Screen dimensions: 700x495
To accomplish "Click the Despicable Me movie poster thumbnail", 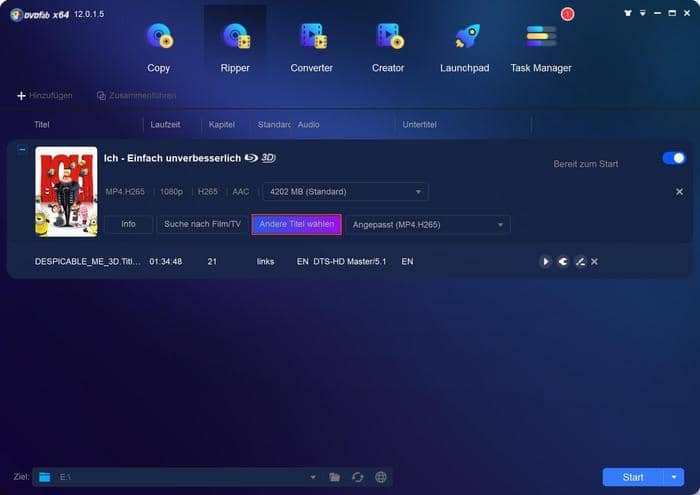I will (67, 192).
